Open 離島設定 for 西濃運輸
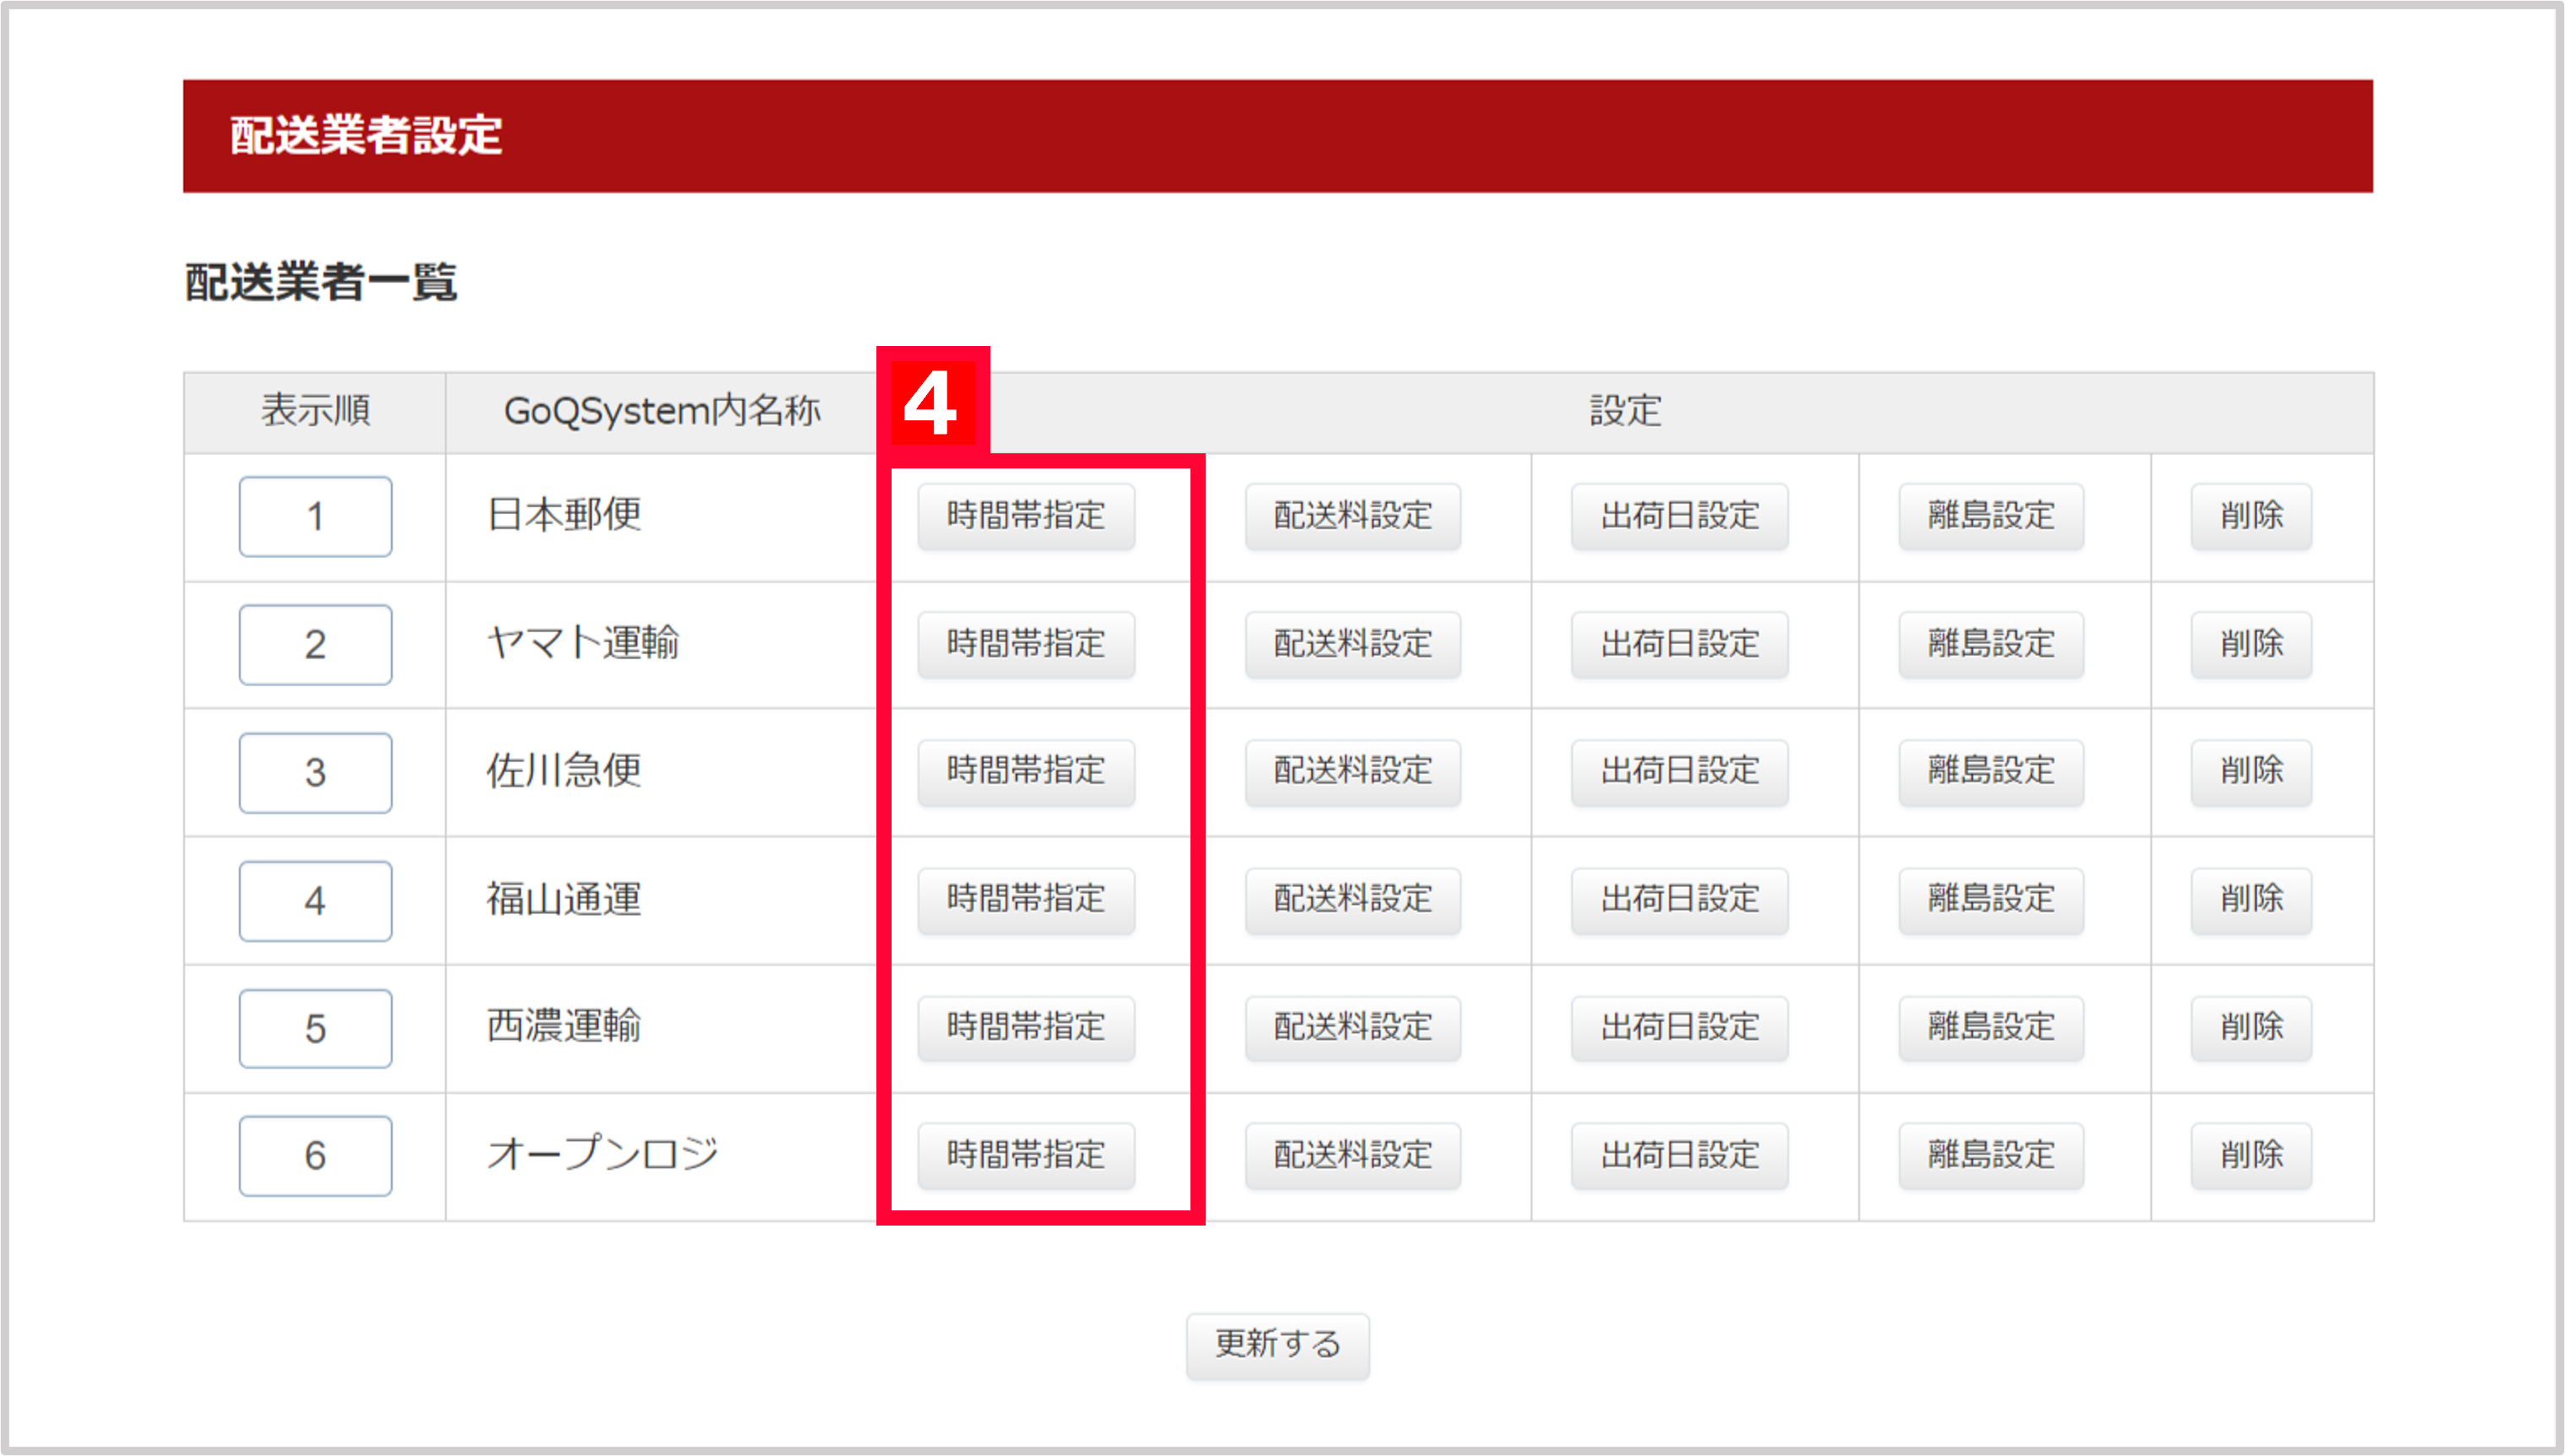This screenshot has height=1456, width=2565. tap(1991, 1028)
